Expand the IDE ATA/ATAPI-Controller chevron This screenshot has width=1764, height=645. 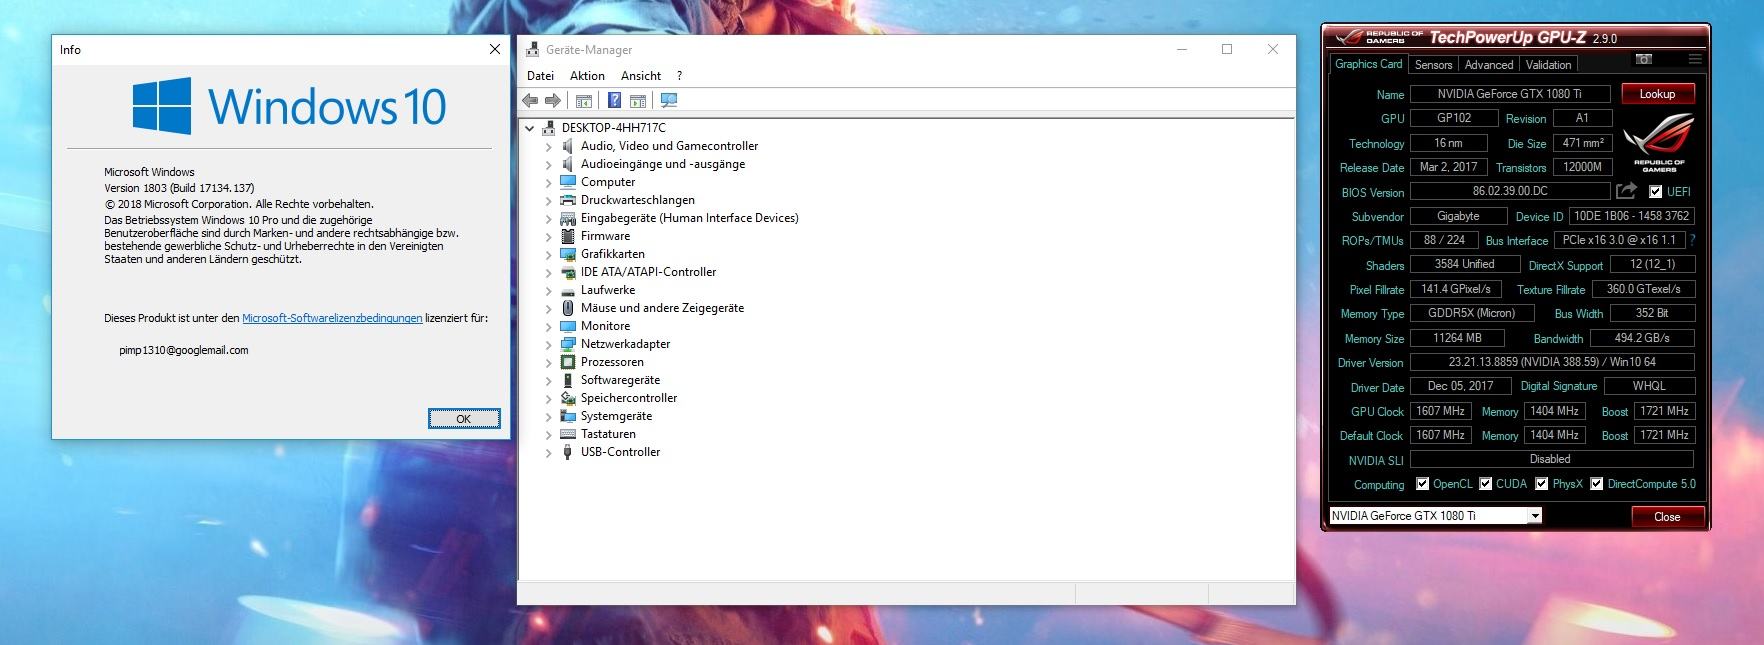point(548,272)
